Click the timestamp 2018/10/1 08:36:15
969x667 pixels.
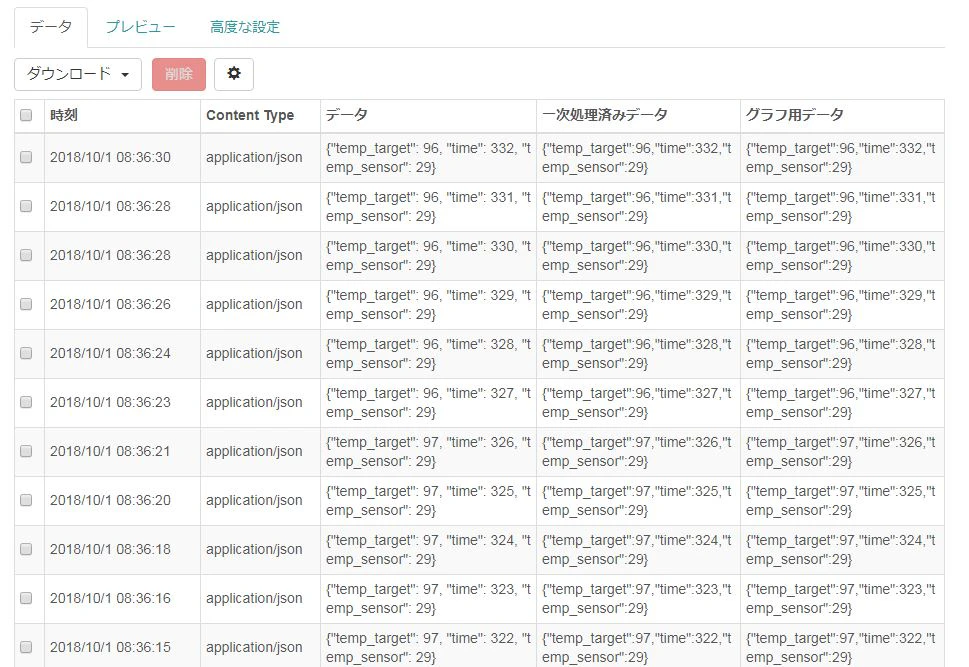pyautogui.click(x=110, y=647)
